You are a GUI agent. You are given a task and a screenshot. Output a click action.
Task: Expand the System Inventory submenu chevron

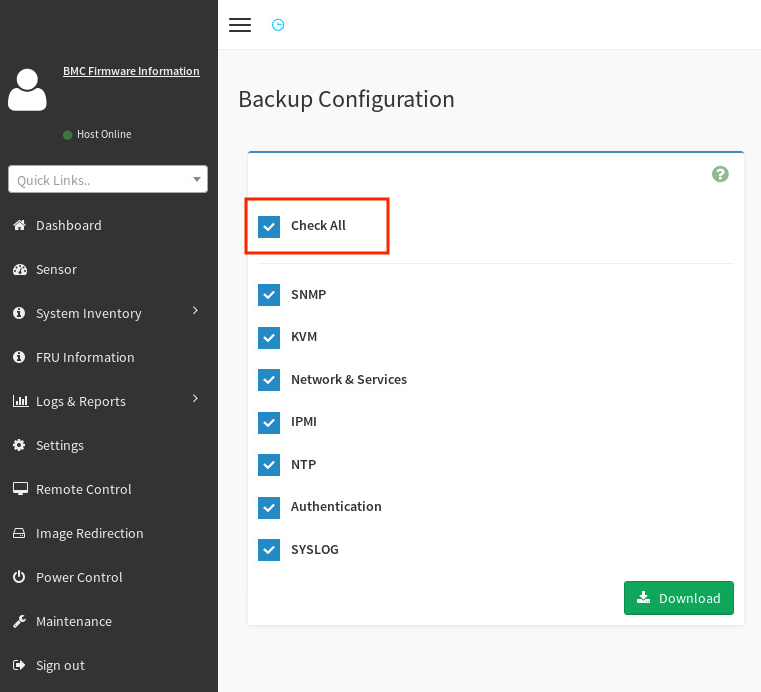tap(195, 312)
